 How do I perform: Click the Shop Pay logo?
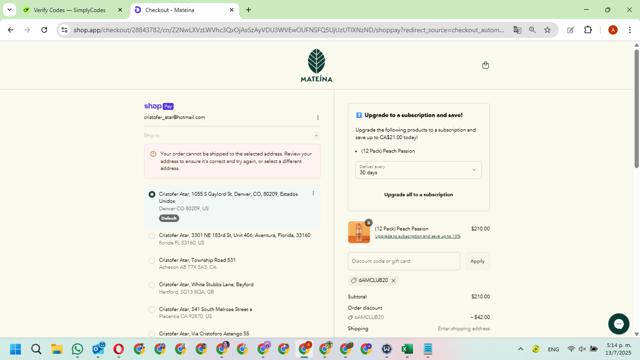tap(159, 106)
